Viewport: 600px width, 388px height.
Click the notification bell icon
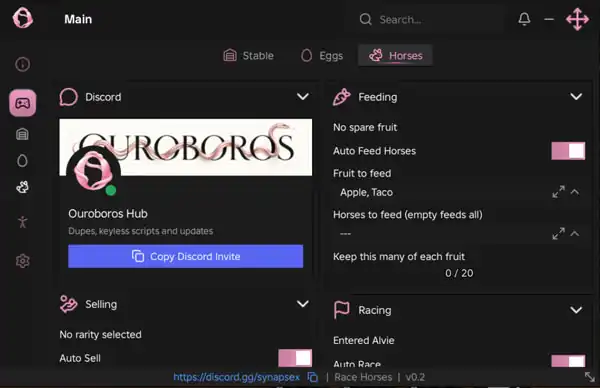click(524, 19)
